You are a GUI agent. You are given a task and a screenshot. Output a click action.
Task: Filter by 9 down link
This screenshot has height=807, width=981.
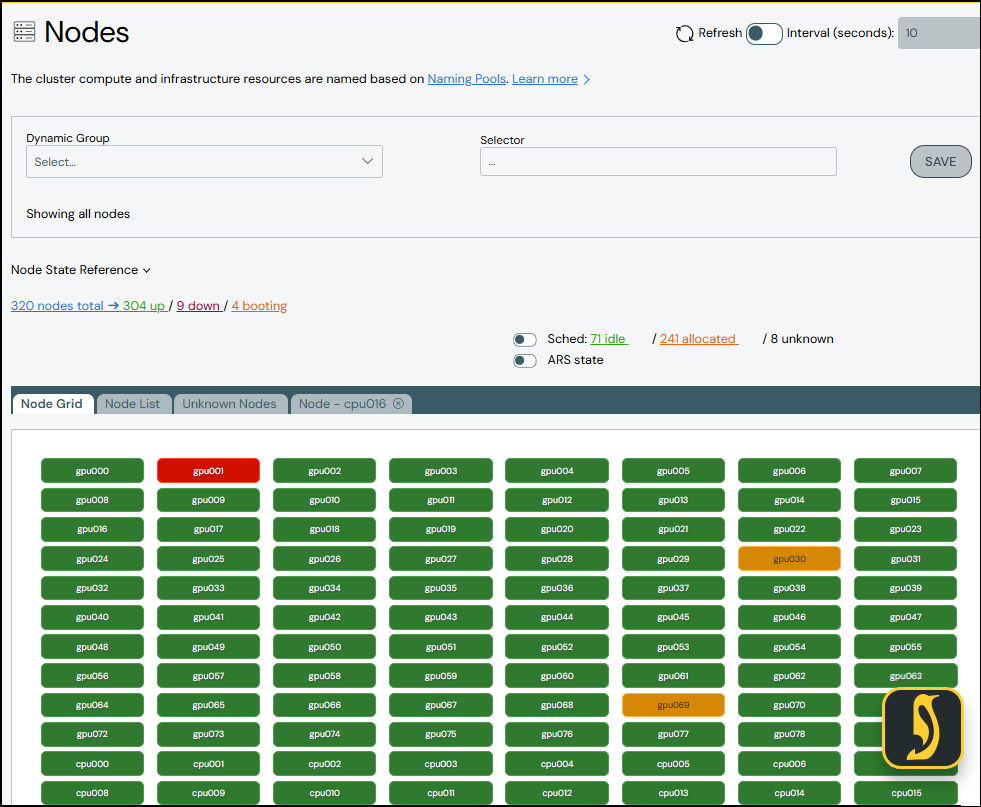coord(198,306)
